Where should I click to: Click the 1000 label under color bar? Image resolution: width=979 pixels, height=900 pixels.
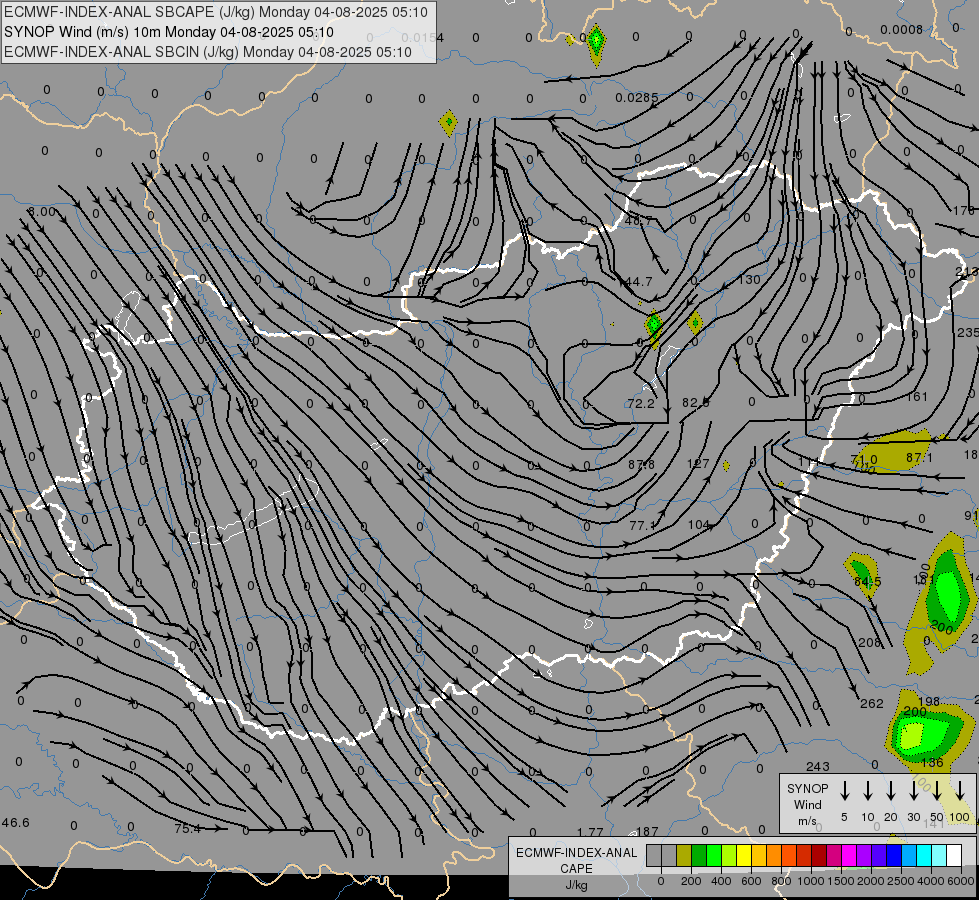click(810, 881)
